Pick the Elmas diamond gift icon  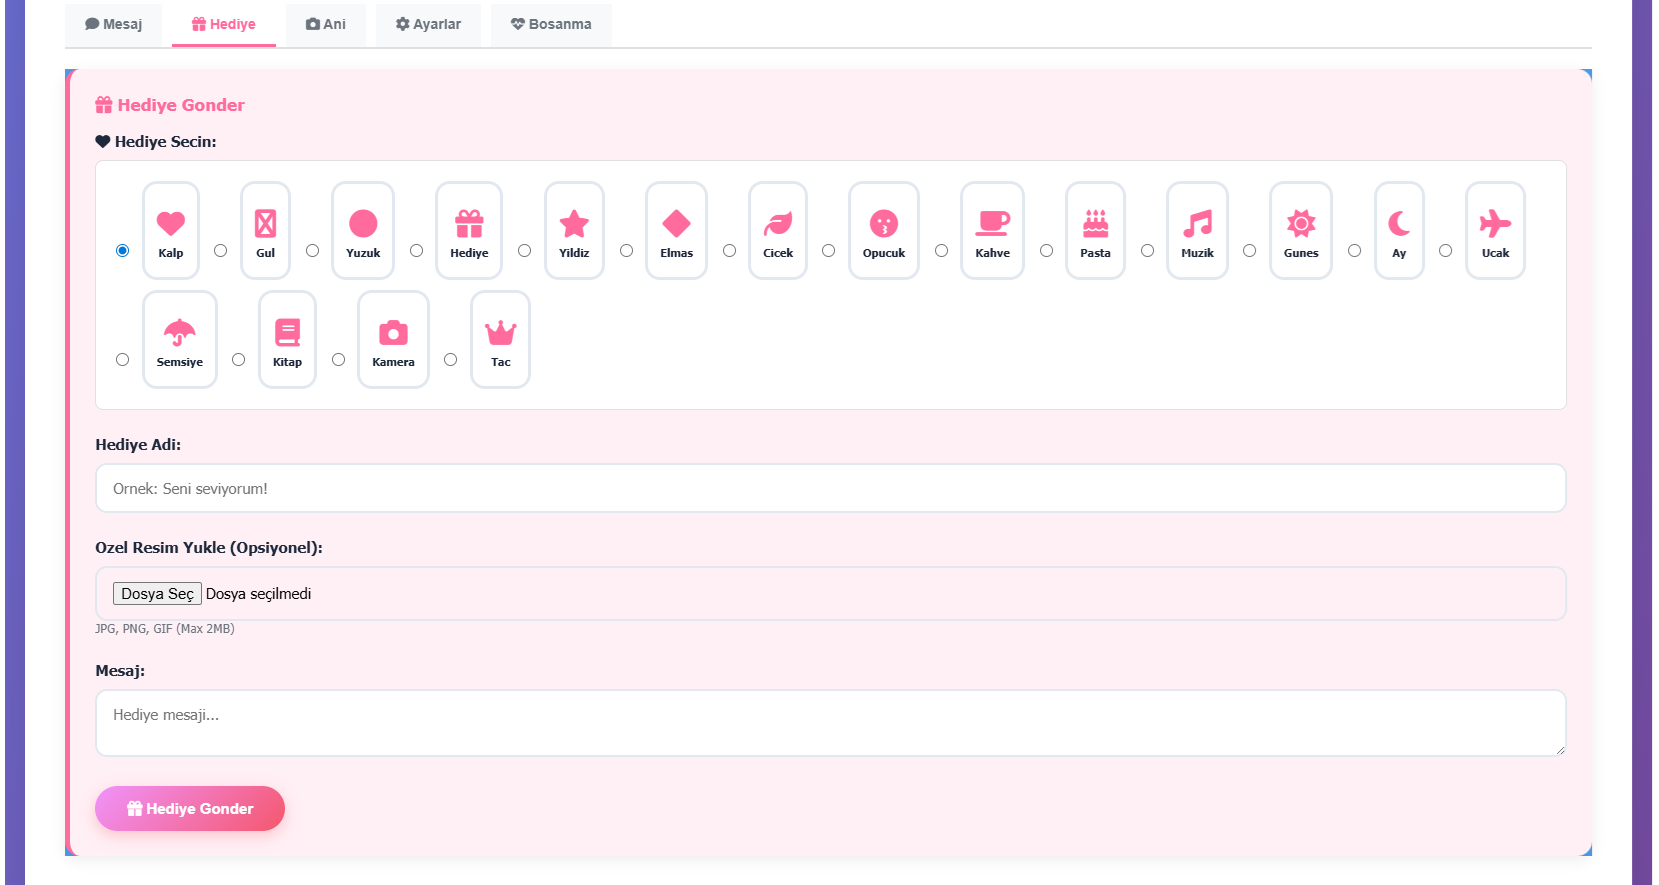pyautogui.click(x=676, y=224)
